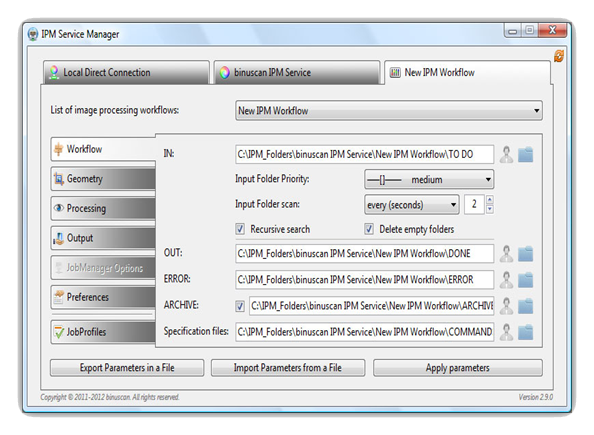Click the ERROR folder path input field
Image resolution: width=594 pixels, height=435 pixels.
coord(364,280)
